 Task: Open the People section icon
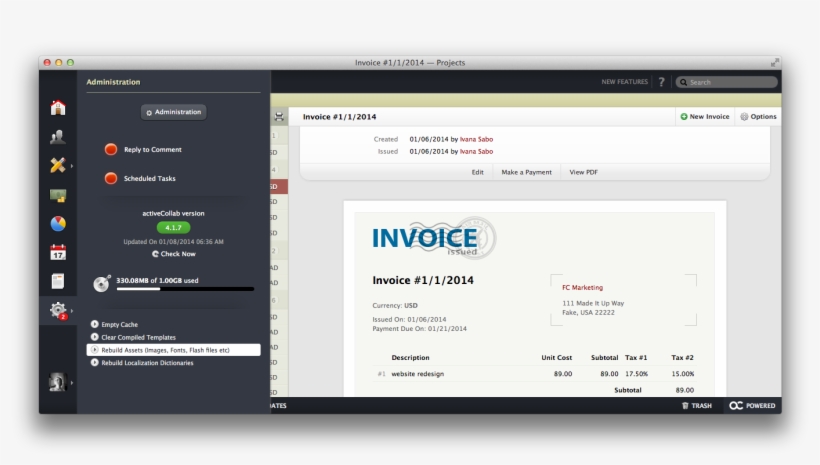[x=58, y=137]
